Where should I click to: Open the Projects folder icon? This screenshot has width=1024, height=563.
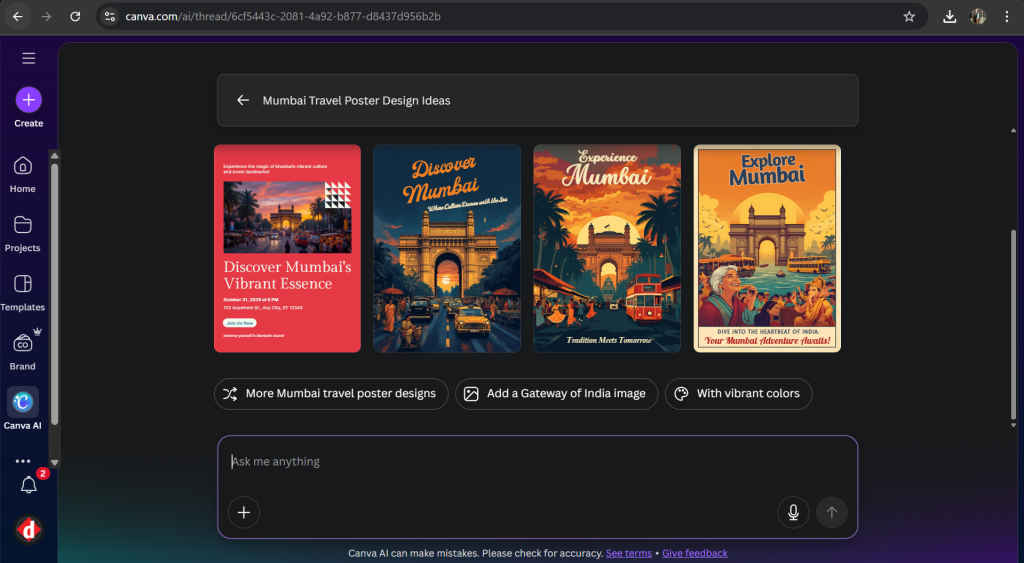(x=23, y=225)
